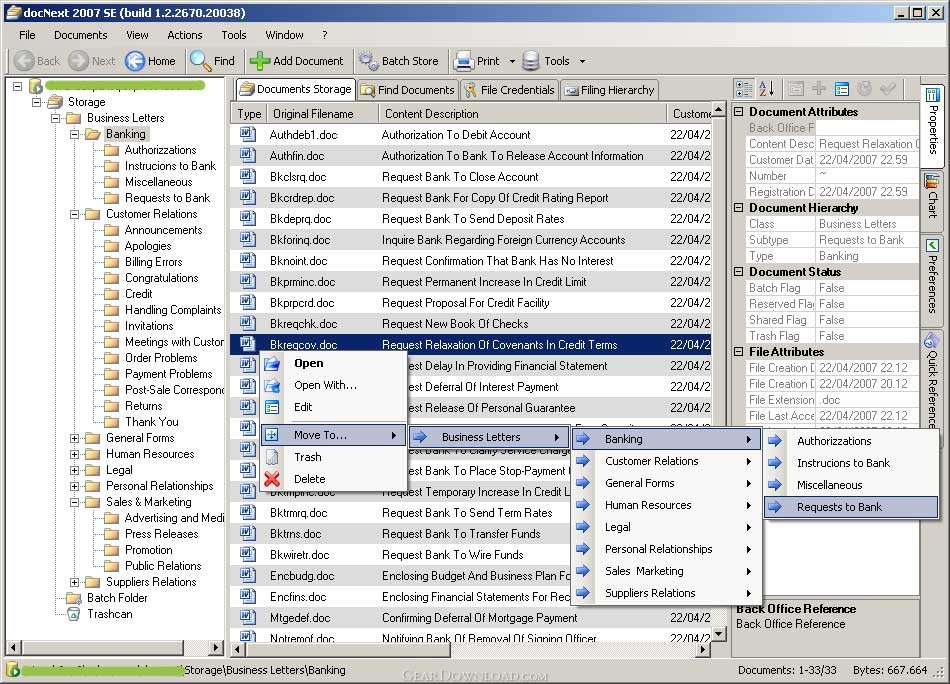This screenshot has height=684, width=950.
Task: Click the Back arrow icon in toolbar
Action: (x=24, y=61)
